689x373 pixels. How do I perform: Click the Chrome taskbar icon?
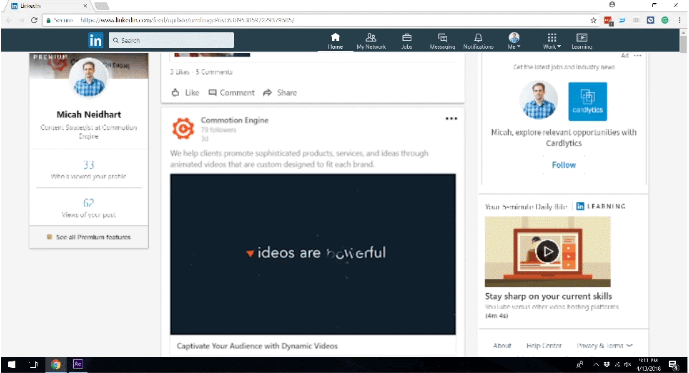pos(56,364)
